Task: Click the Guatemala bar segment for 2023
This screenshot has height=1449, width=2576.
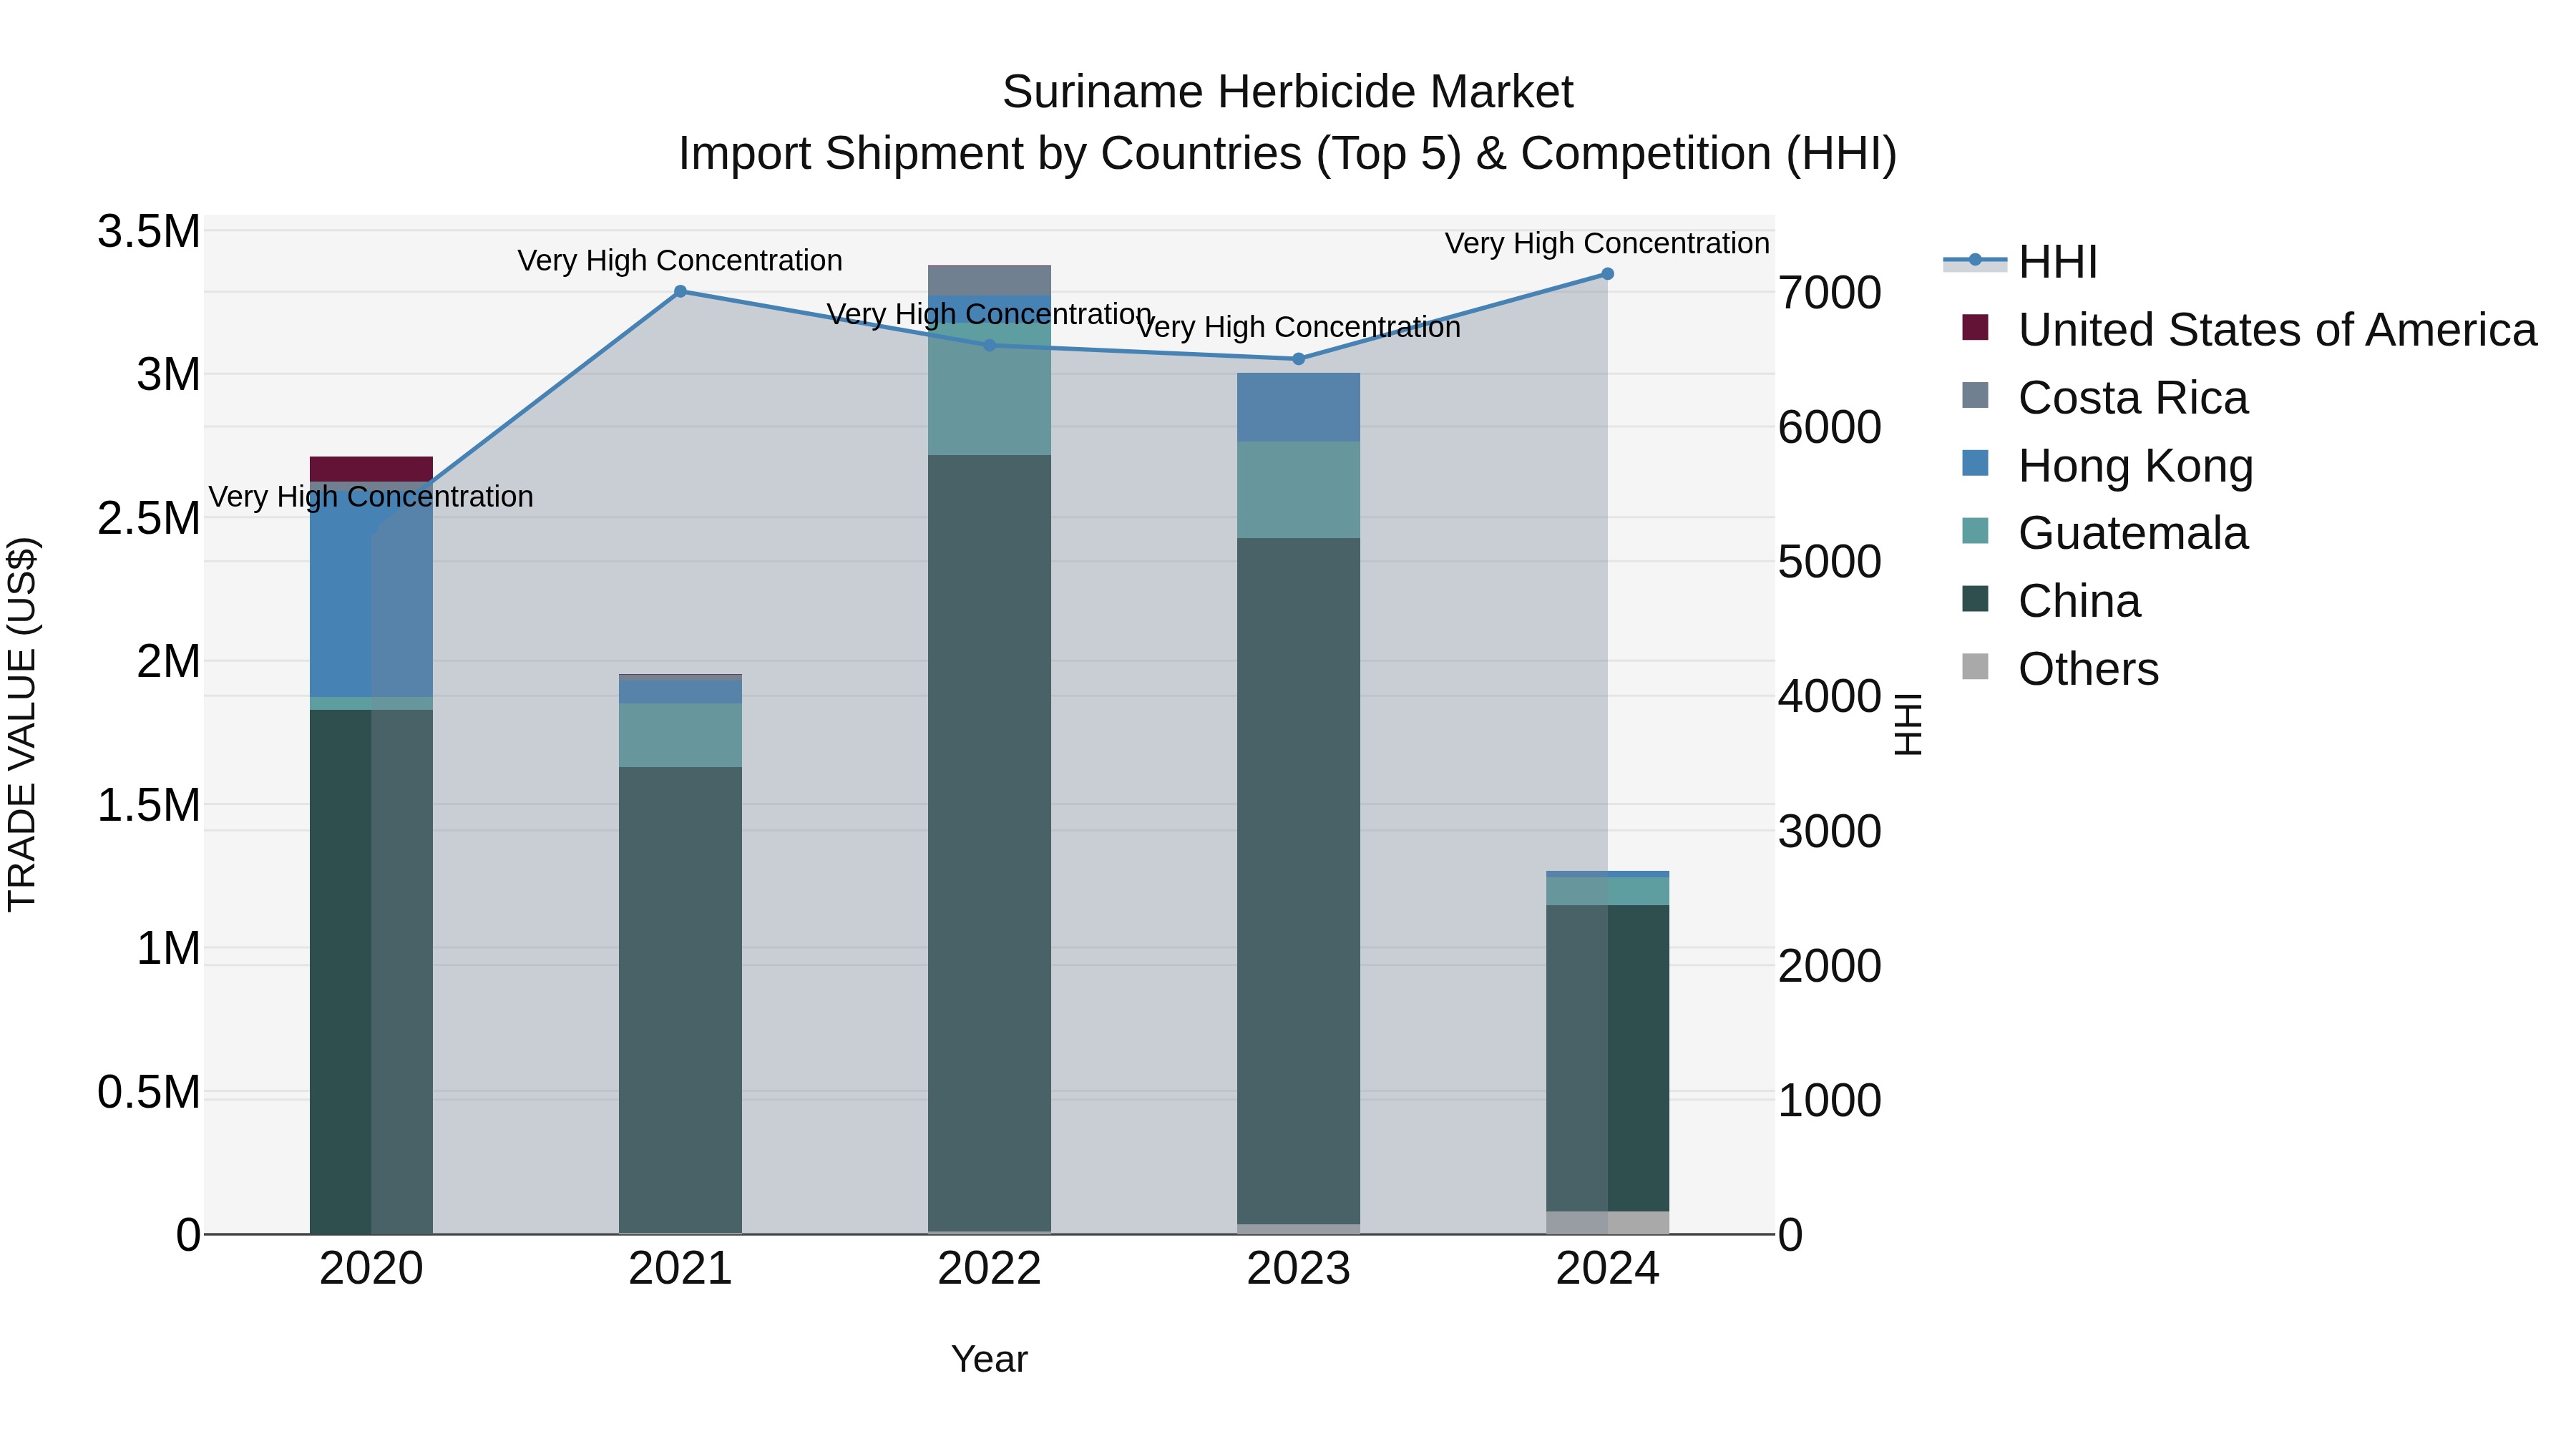Action: (x=1299, y=490)
